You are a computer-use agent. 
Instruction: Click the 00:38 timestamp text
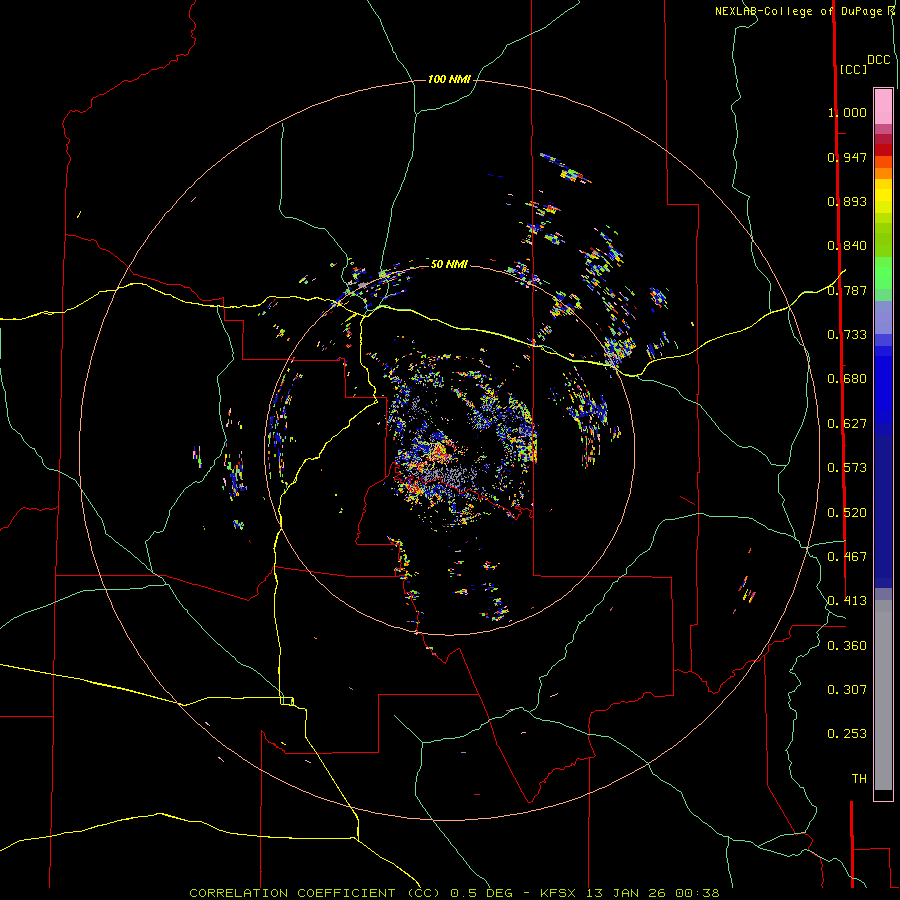click(x=699, y=893)
